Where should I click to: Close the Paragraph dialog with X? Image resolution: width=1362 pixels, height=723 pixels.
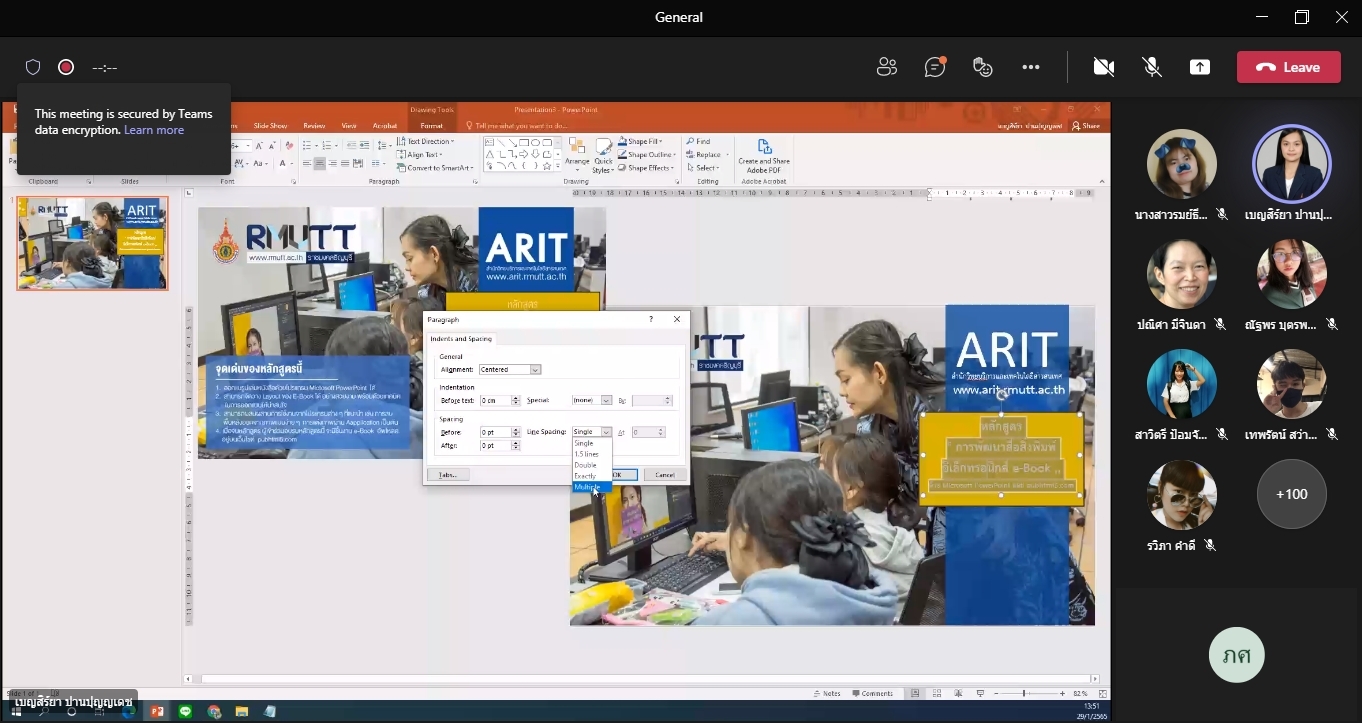tap(677, 319)
